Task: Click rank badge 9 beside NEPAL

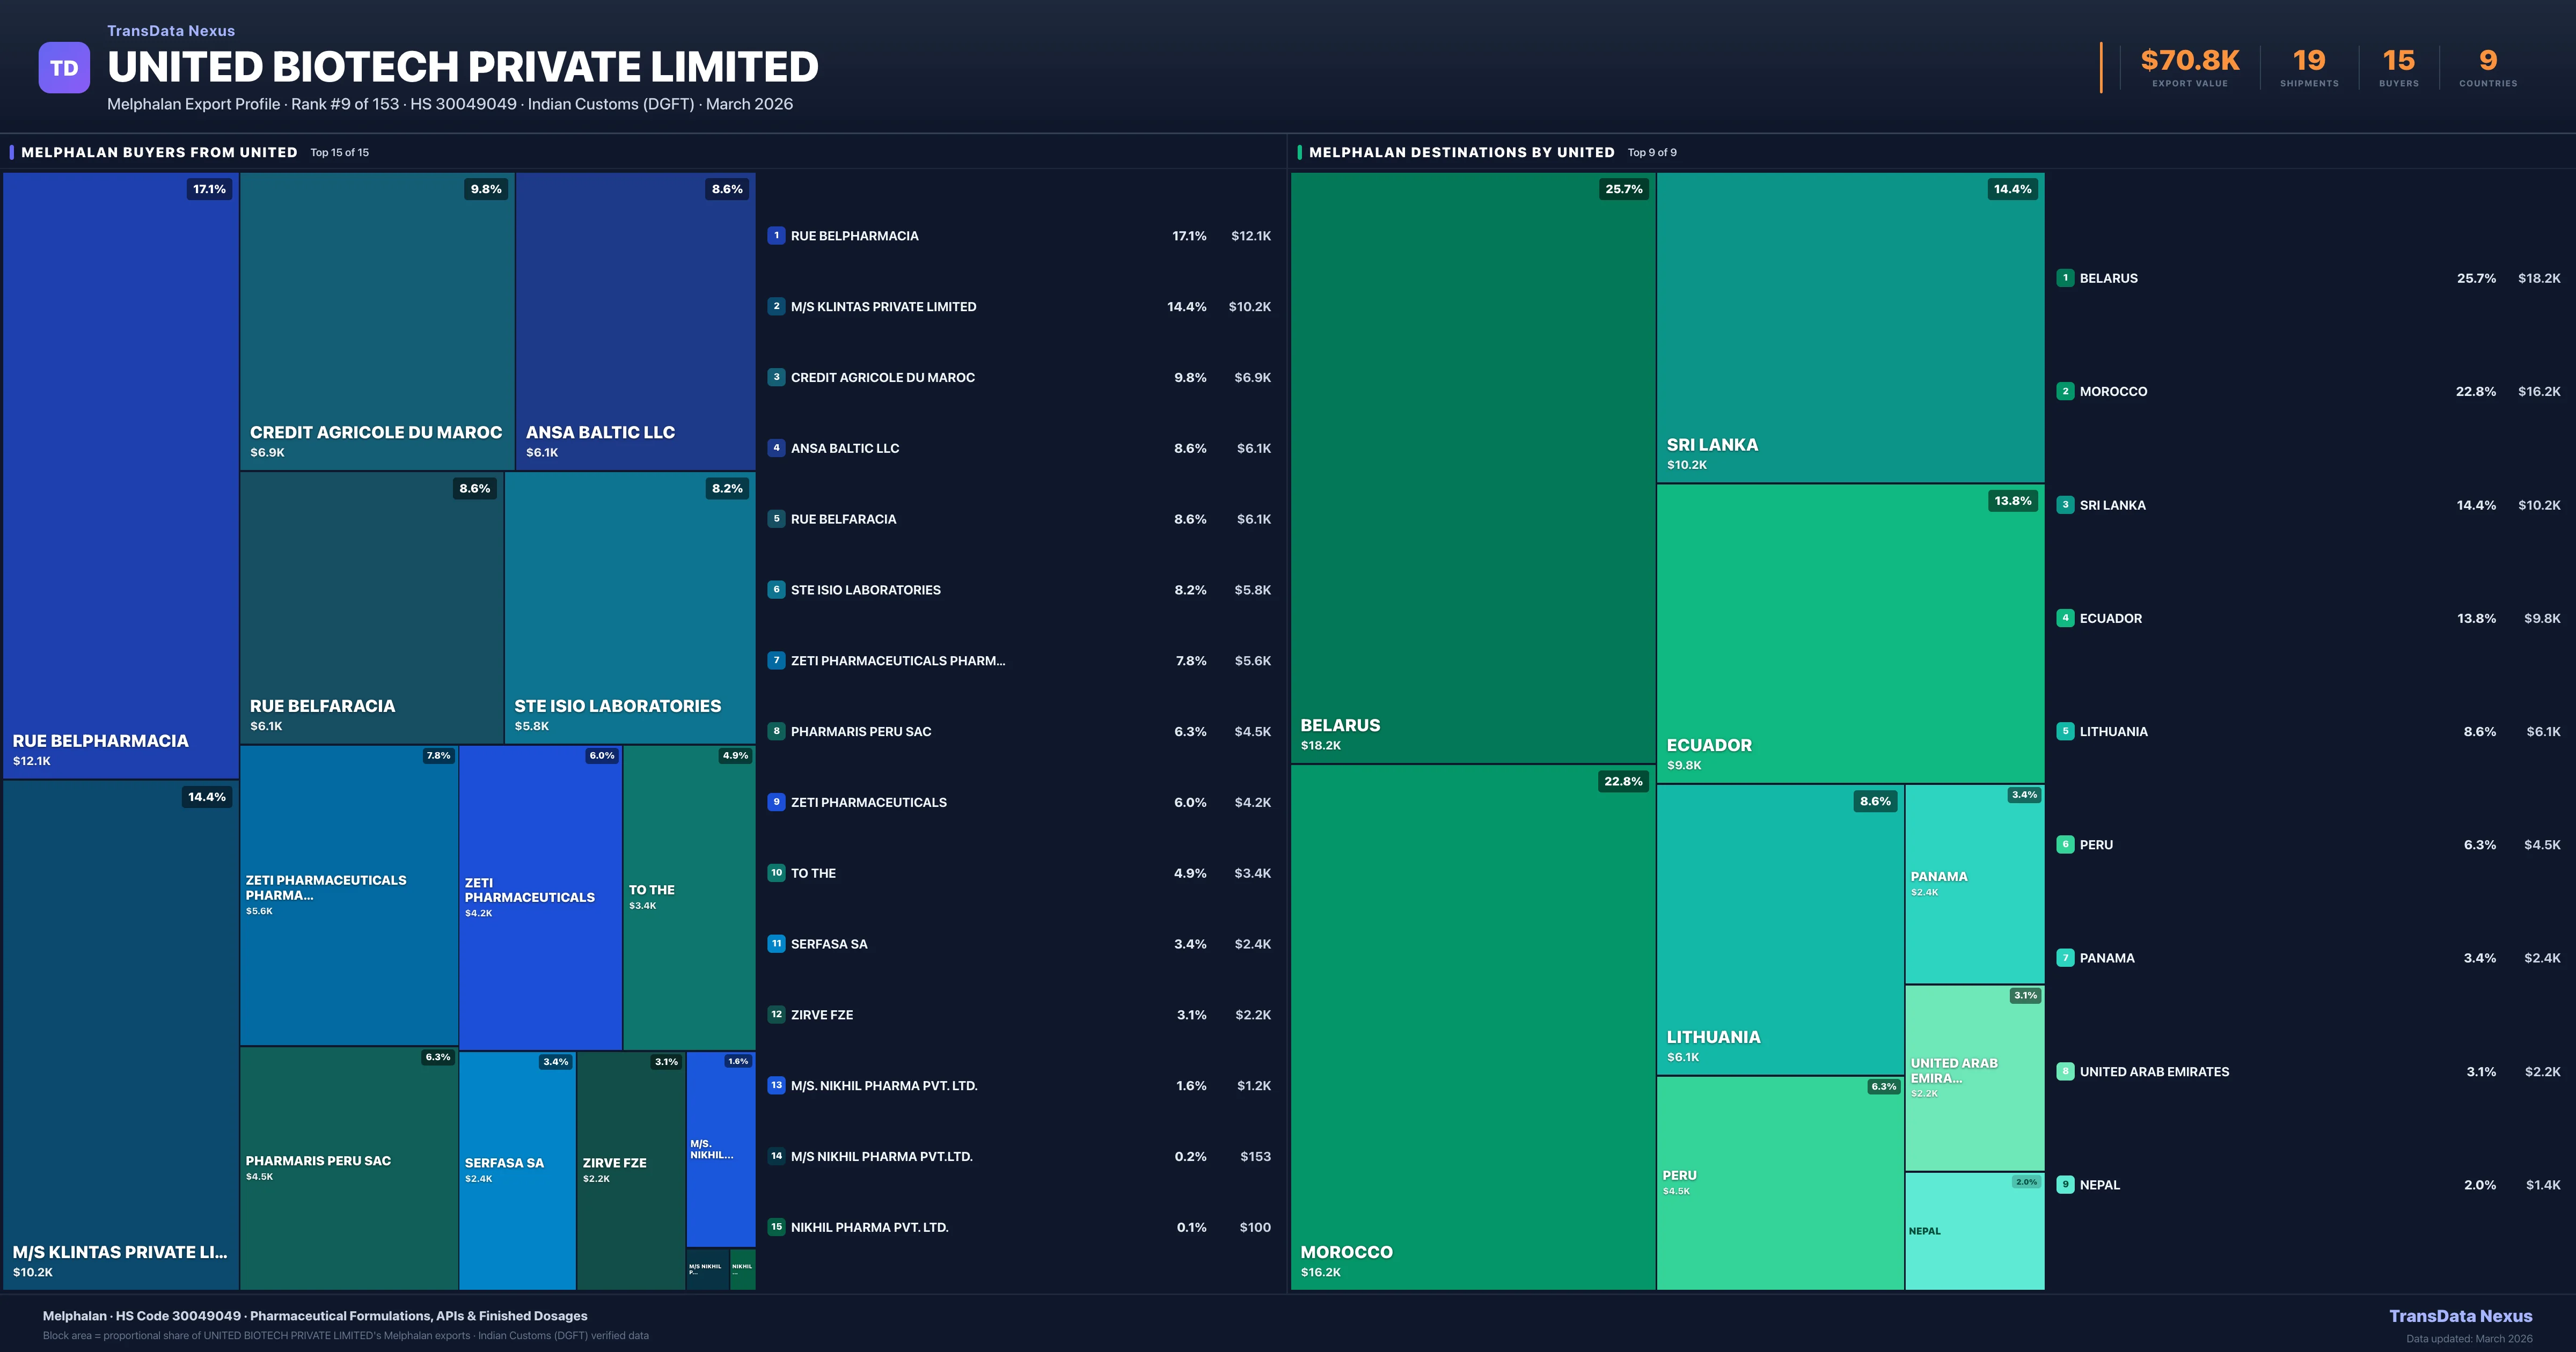Action: [x=2065, y=1184]
